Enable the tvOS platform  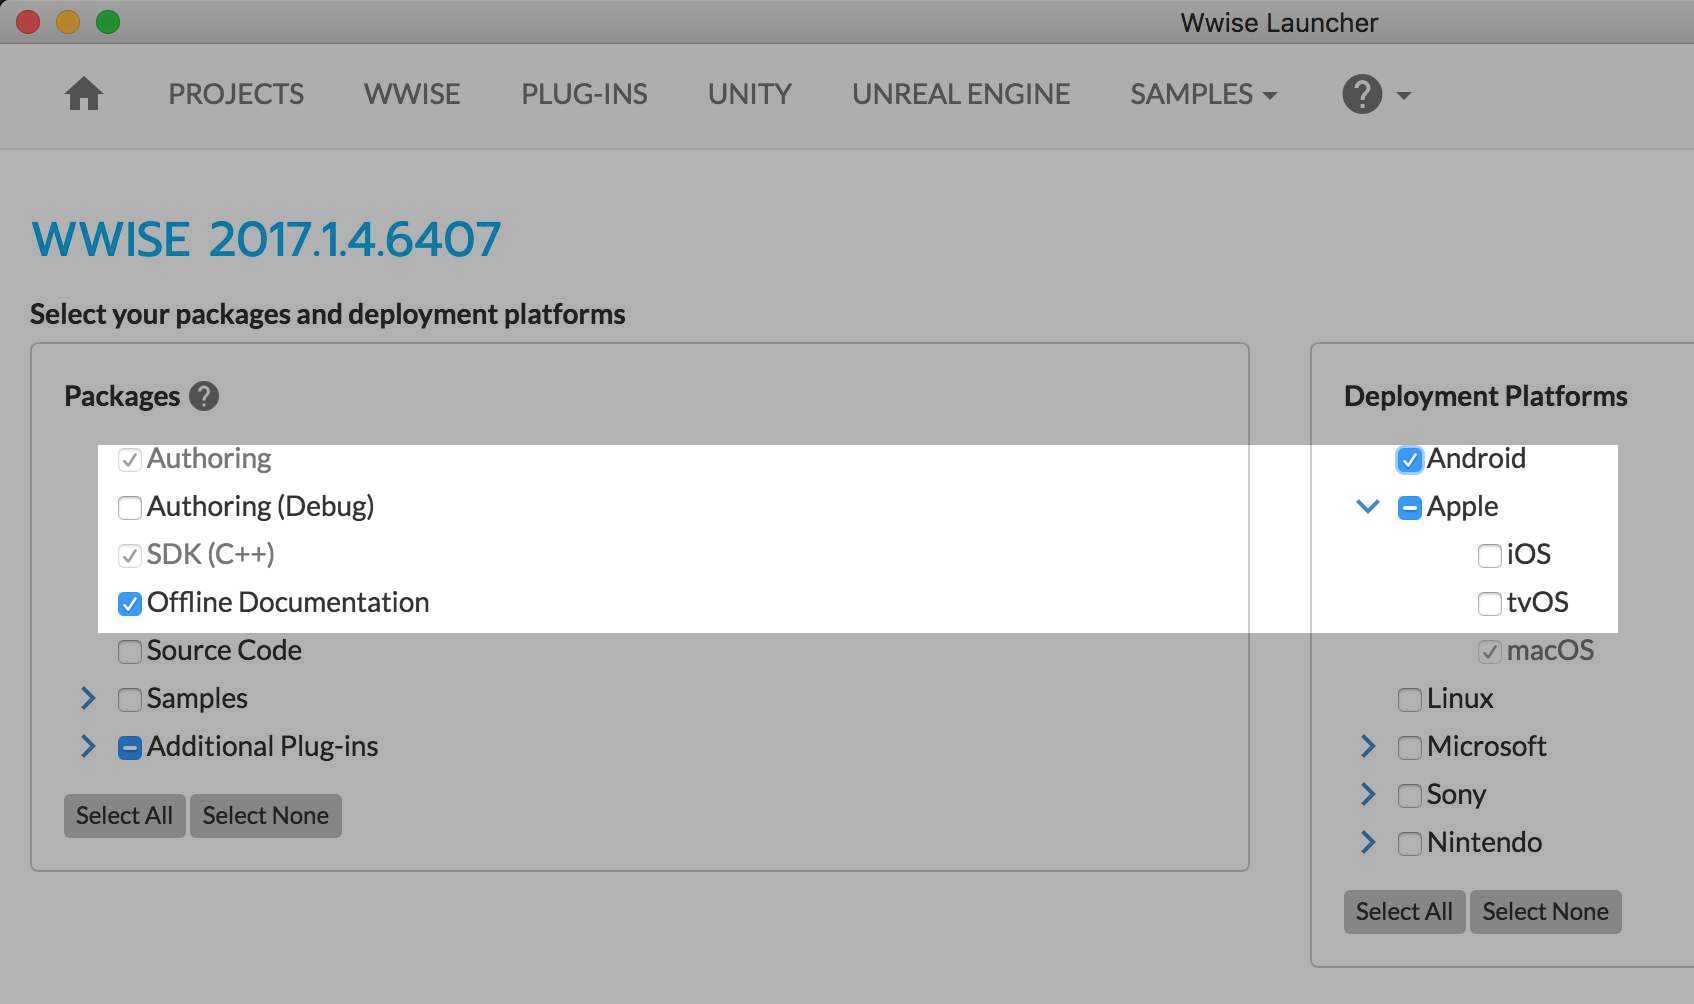(x=1489, y=604)
